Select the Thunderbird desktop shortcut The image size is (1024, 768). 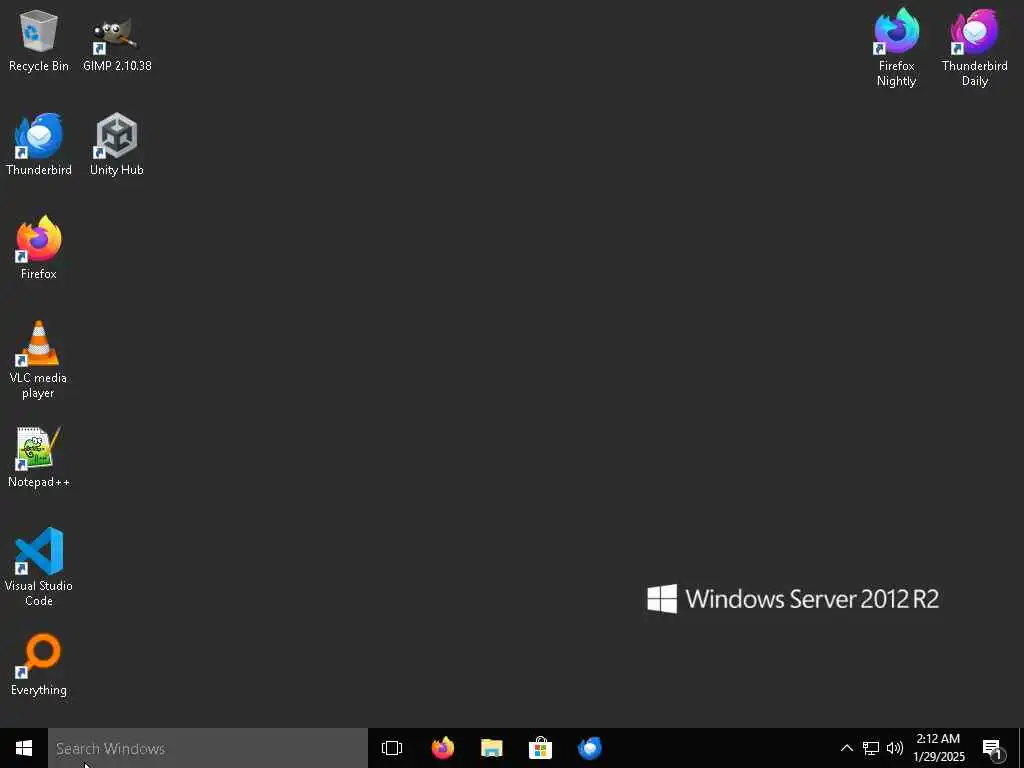coord(39,144)
